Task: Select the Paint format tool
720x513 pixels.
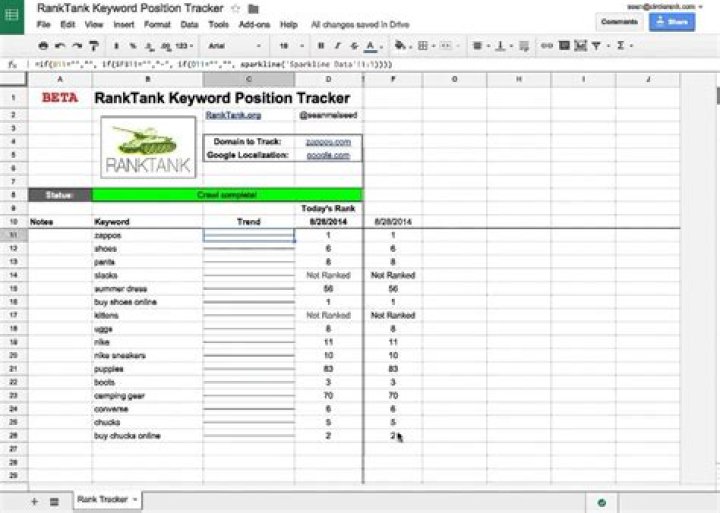Action: coord(94,45)
